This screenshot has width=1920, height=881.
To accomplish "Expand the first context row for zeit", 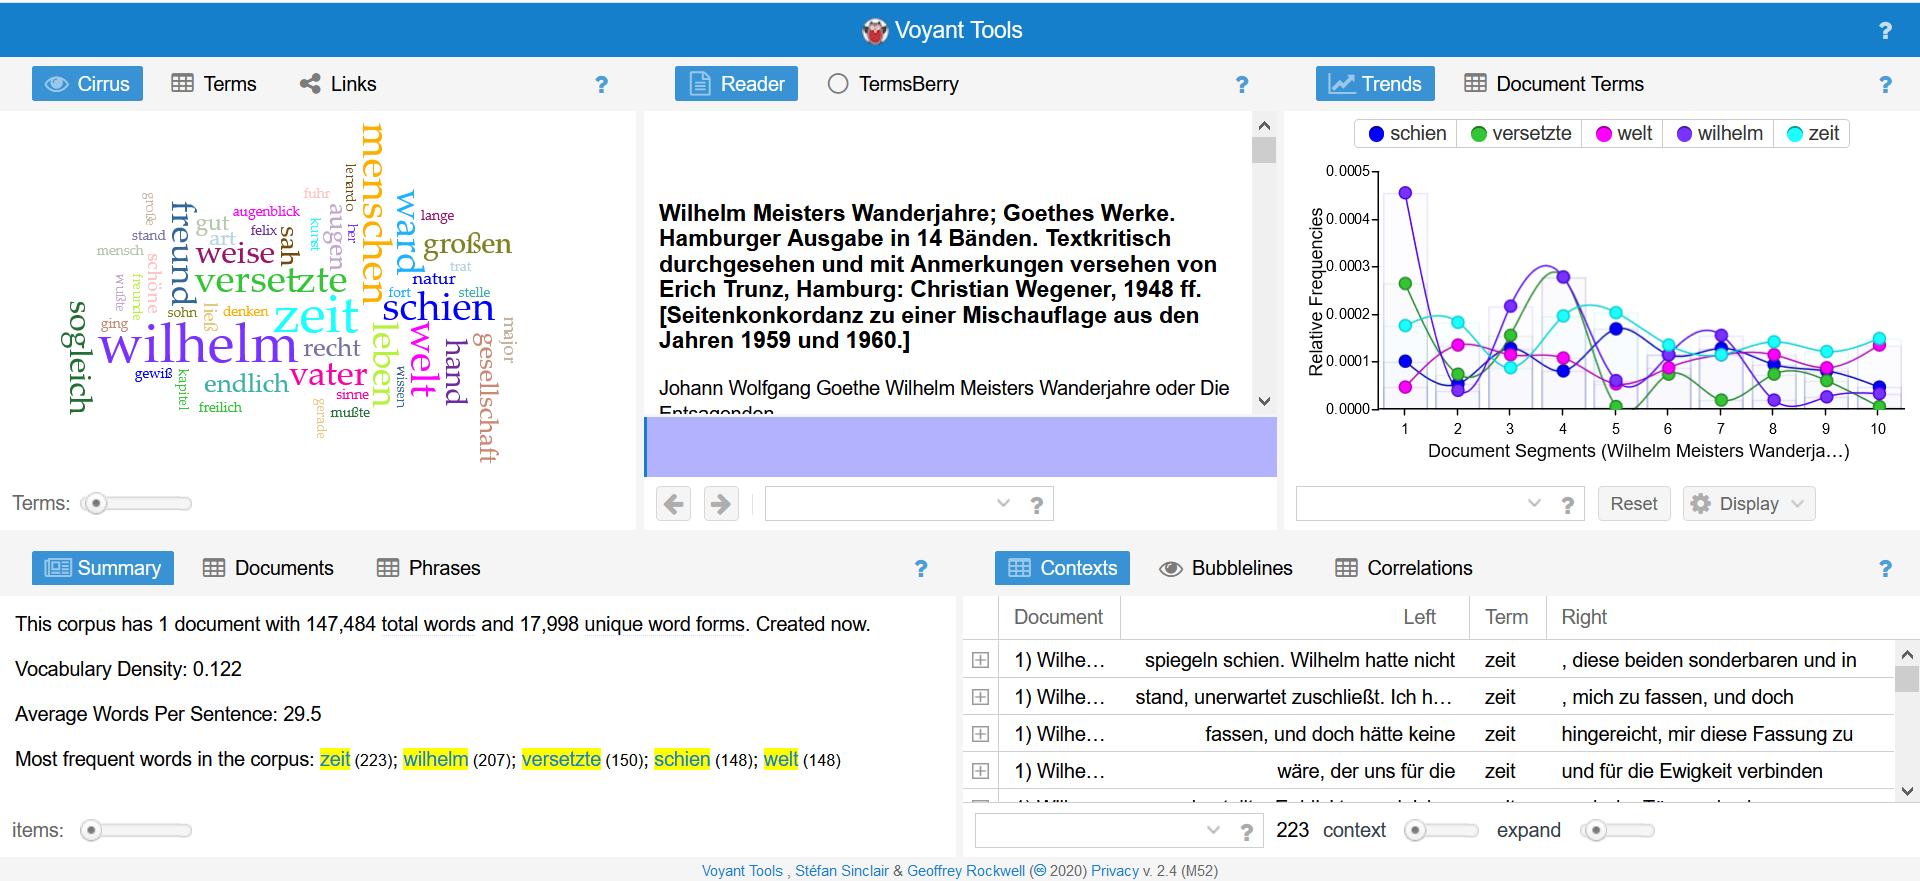I will (x=981, y=660).
